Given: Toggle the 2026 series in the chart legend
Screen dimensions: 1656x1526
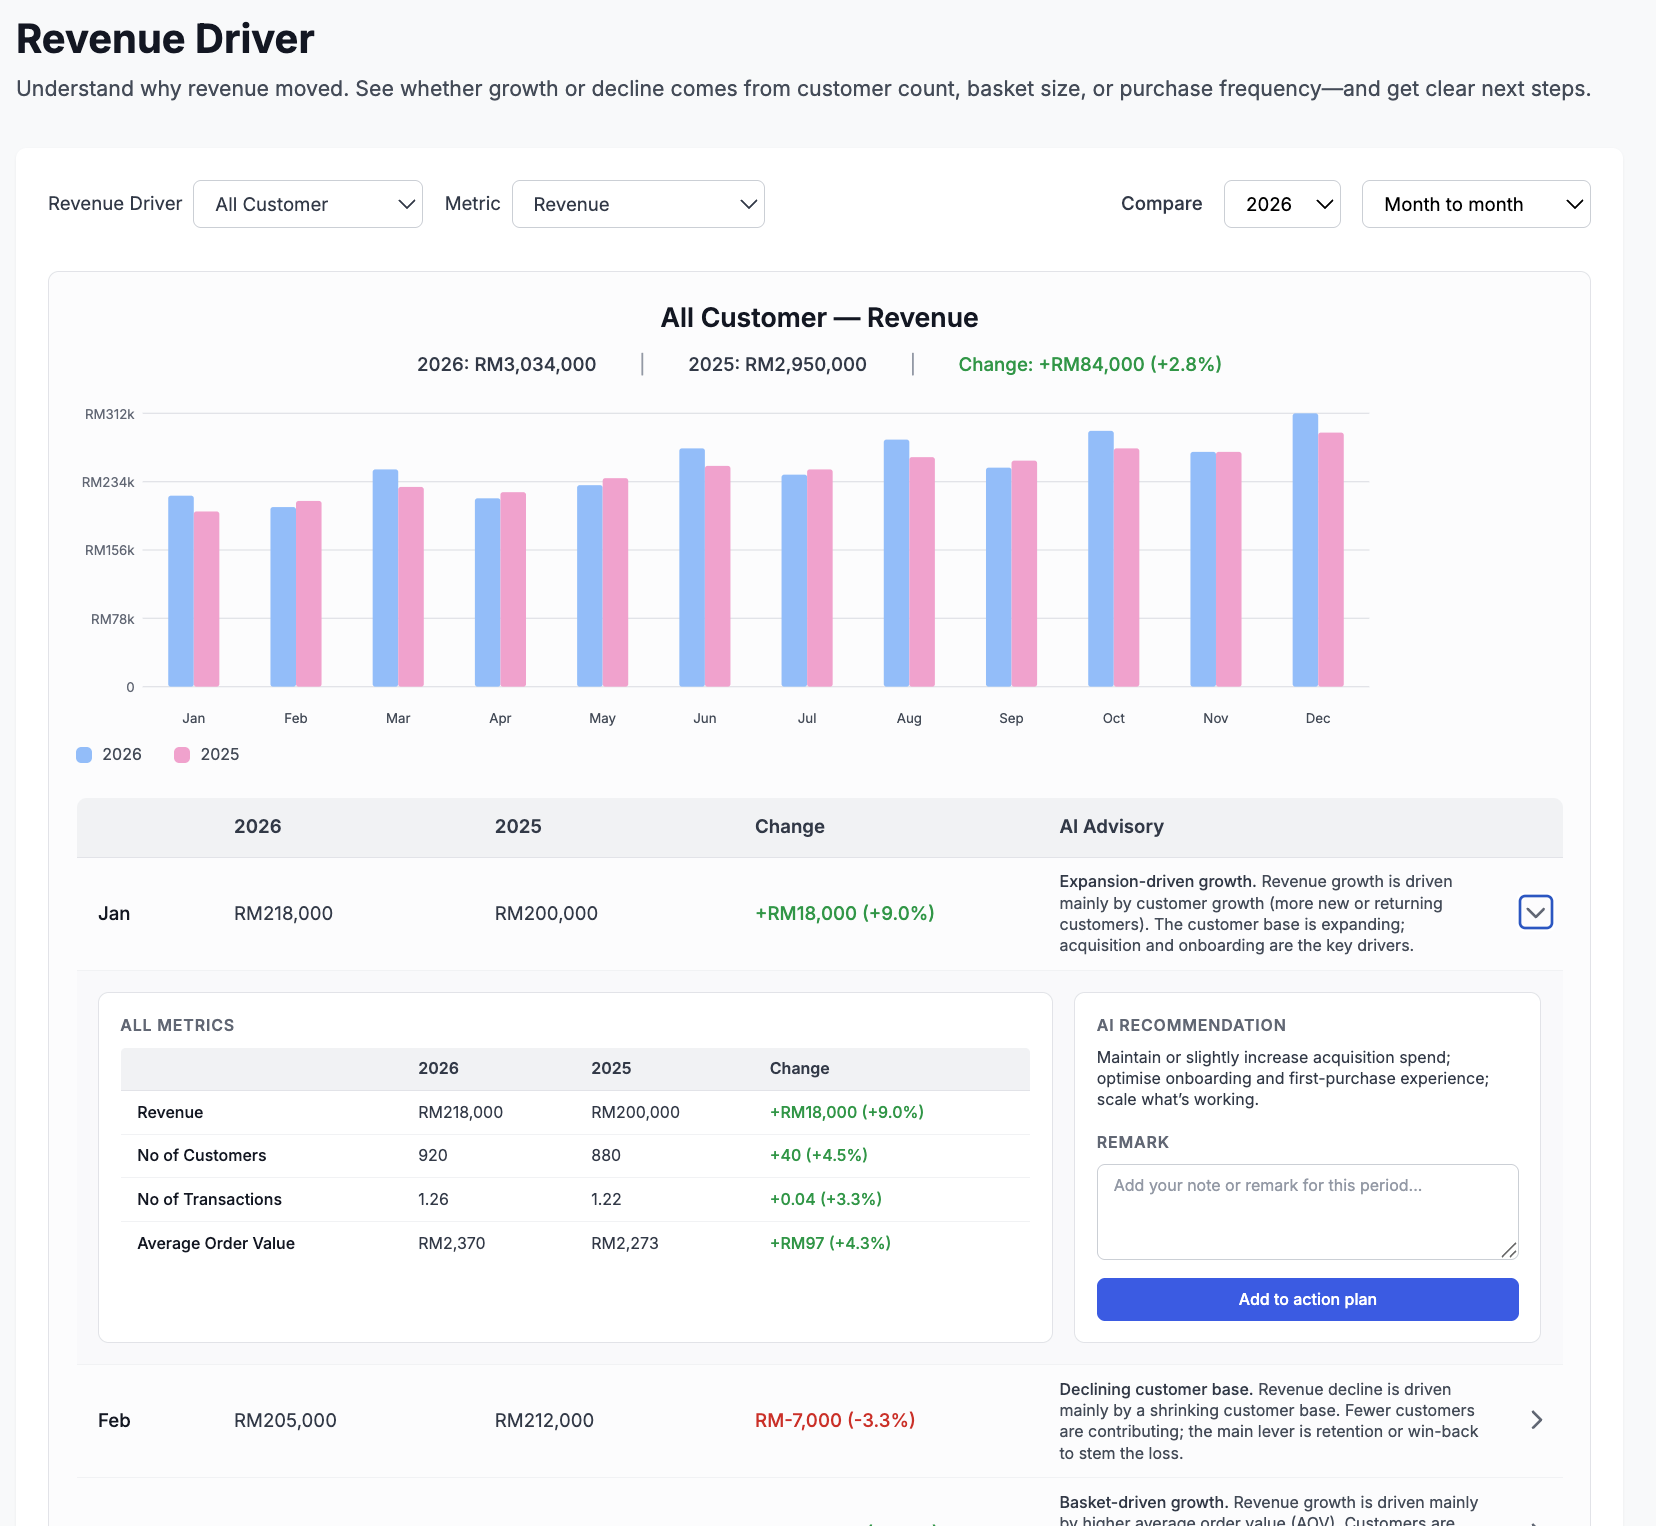Looking at the screenshot, I should (109, 754).
